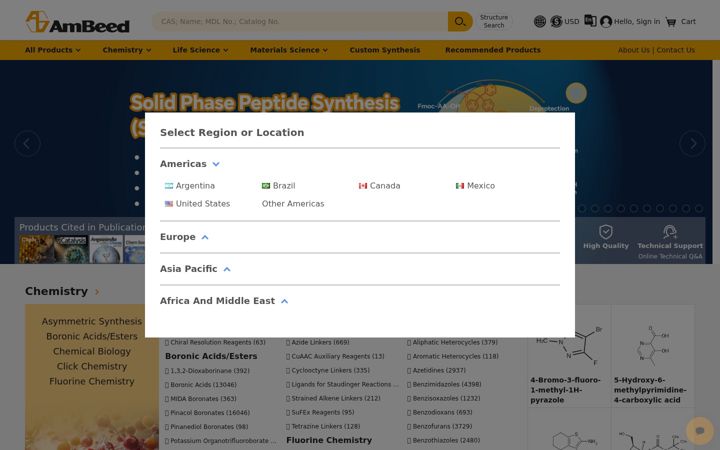Select Click Chemistry category
The image size is (720, 450).
pyautogui.click(x=92, y=366)
